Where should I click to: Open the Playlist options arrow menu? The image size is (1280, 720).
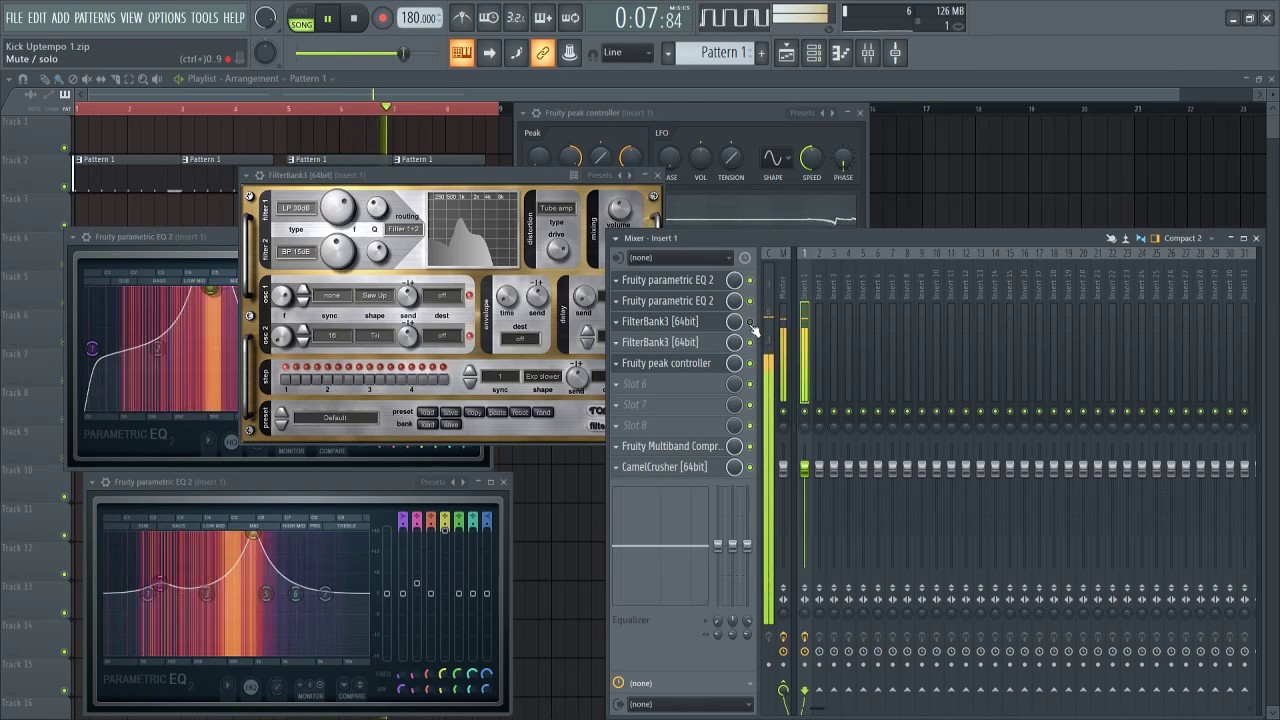tap(9, 78)
